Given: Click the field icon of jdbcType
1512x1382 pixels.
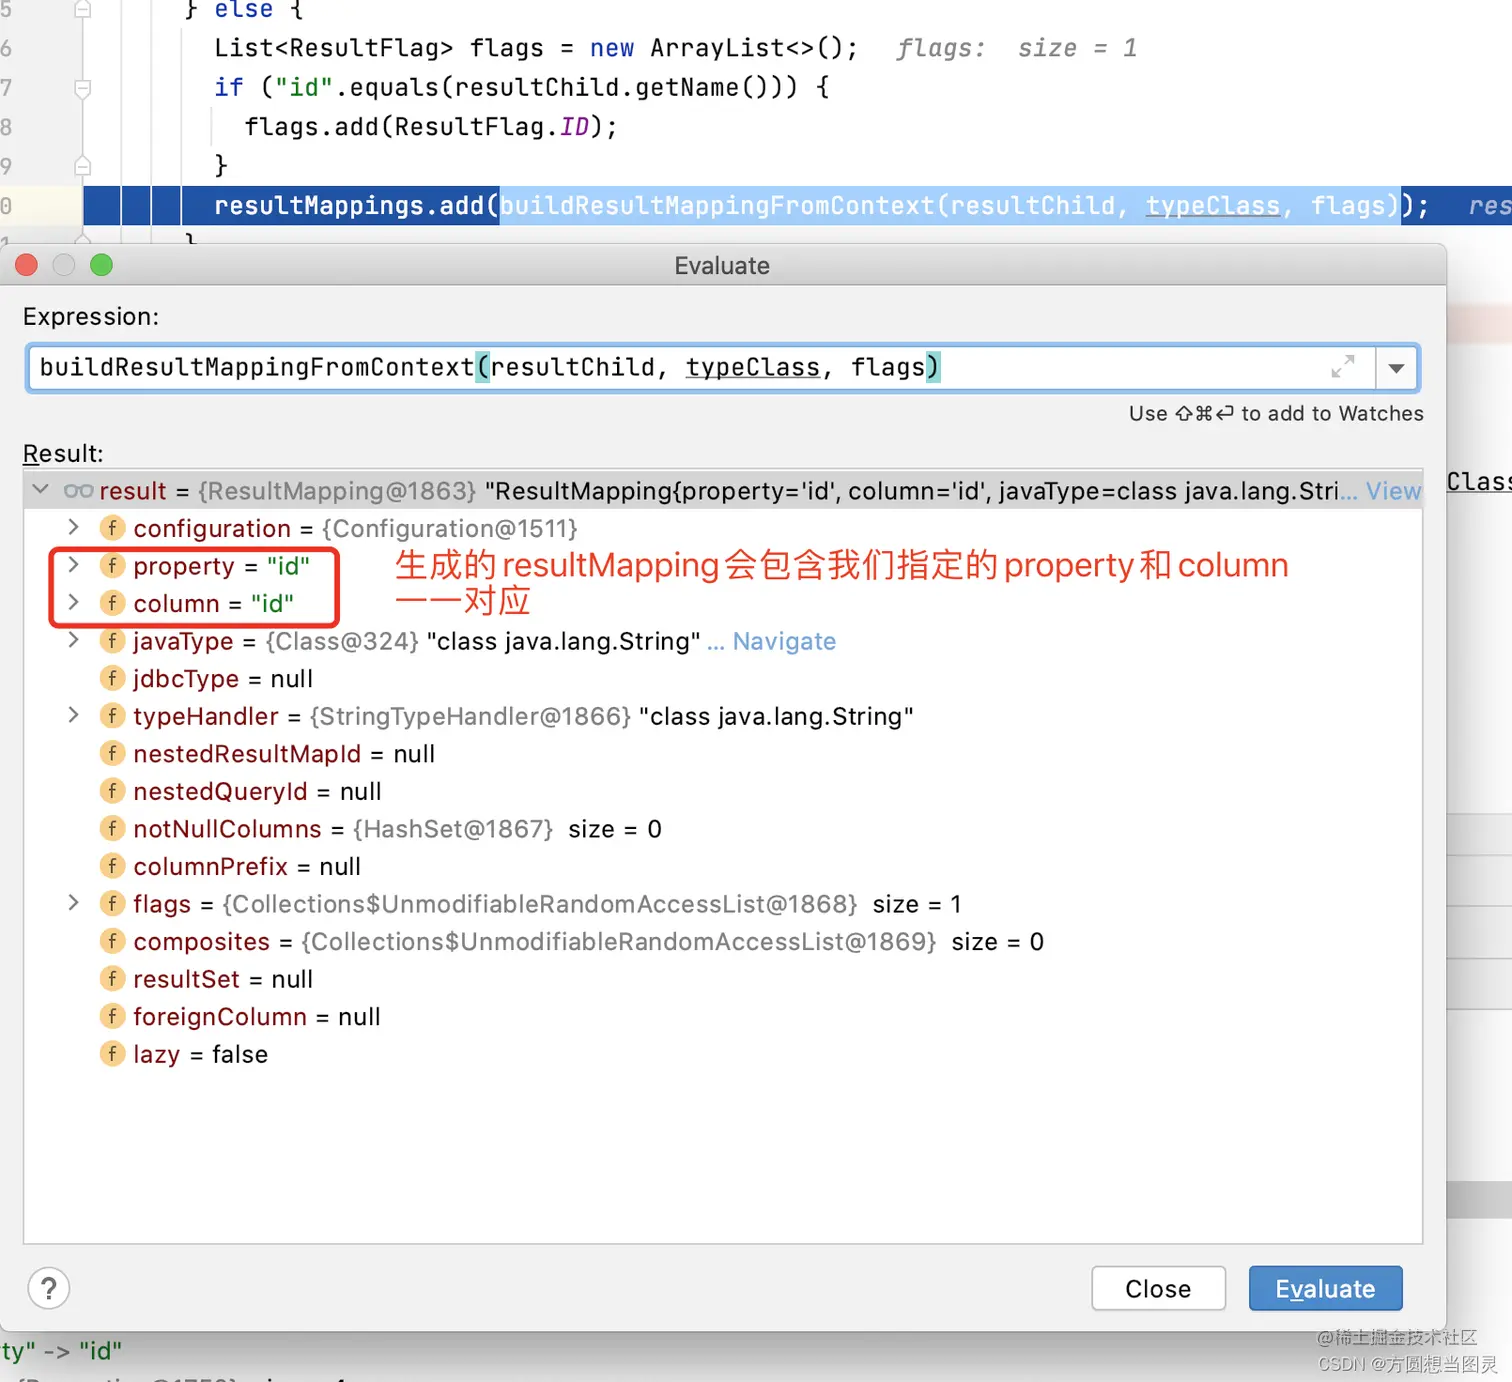Looking at the screenshot, I should tap(112, 678).
